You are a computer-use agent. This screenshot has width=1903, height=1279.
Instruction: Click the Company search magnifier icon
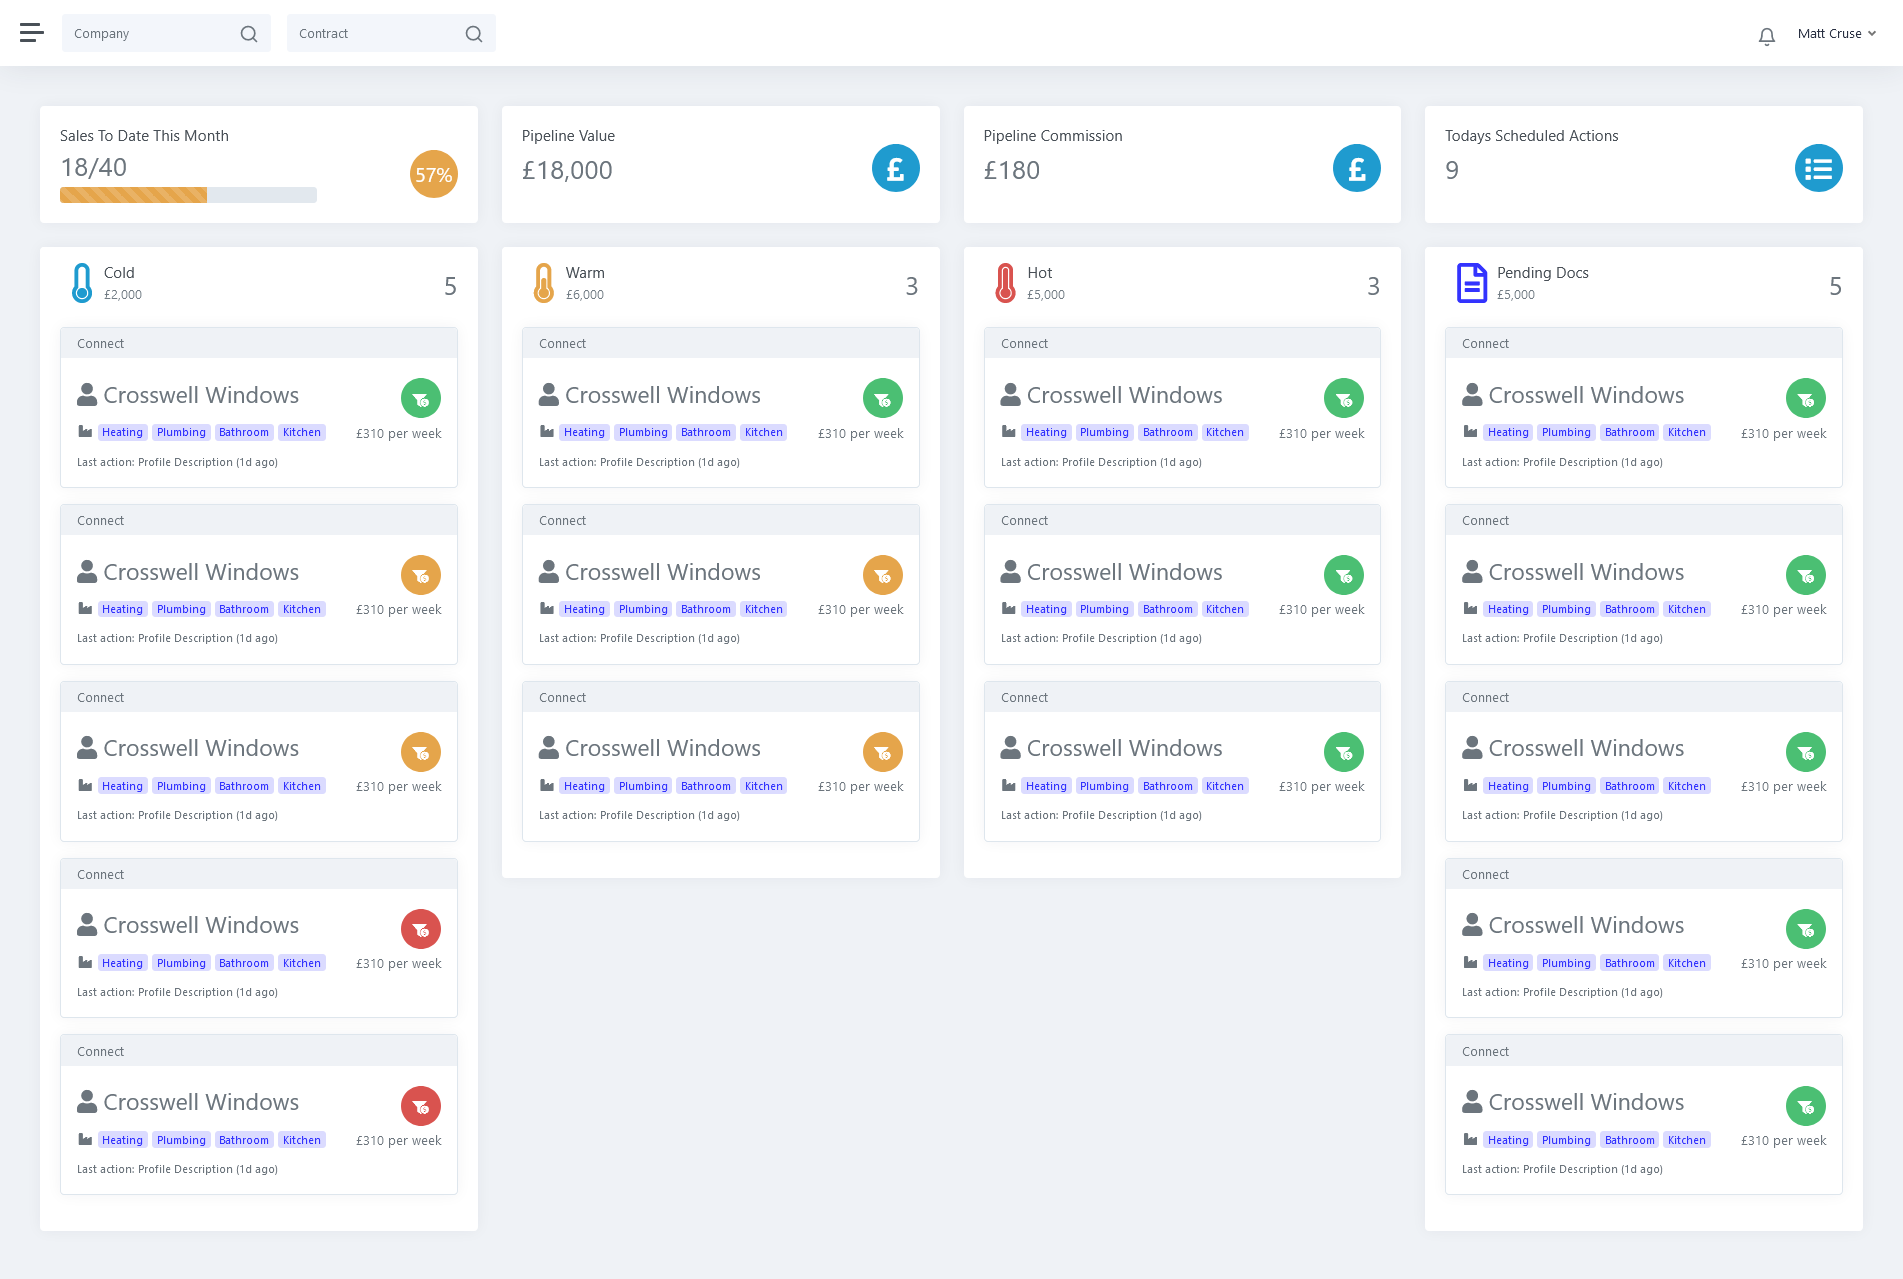pos(249,34)
